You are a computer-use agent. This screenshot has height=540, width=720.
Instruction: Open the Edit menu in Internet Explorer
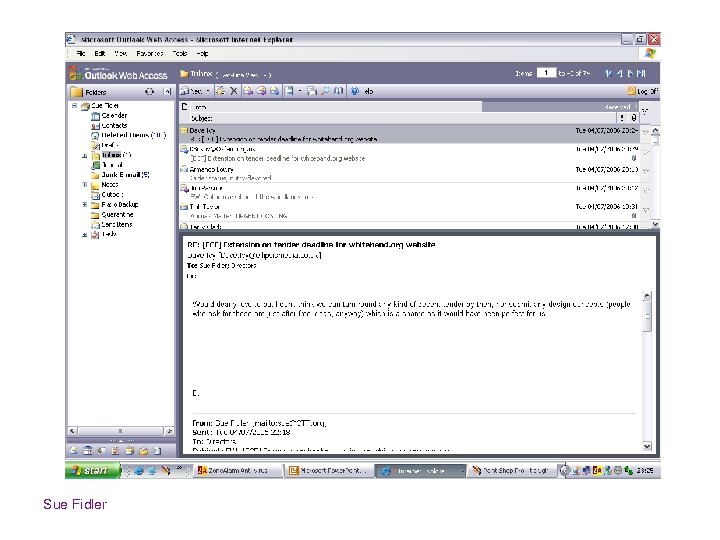[x=100, y=54]
